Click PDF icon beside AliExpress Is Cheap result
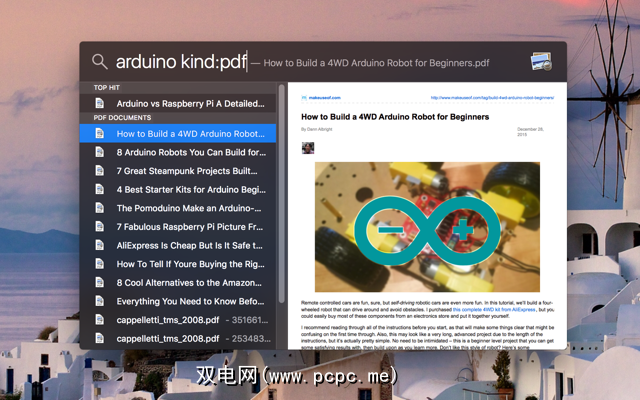640x400 pixels. click(x=100, y=245)
